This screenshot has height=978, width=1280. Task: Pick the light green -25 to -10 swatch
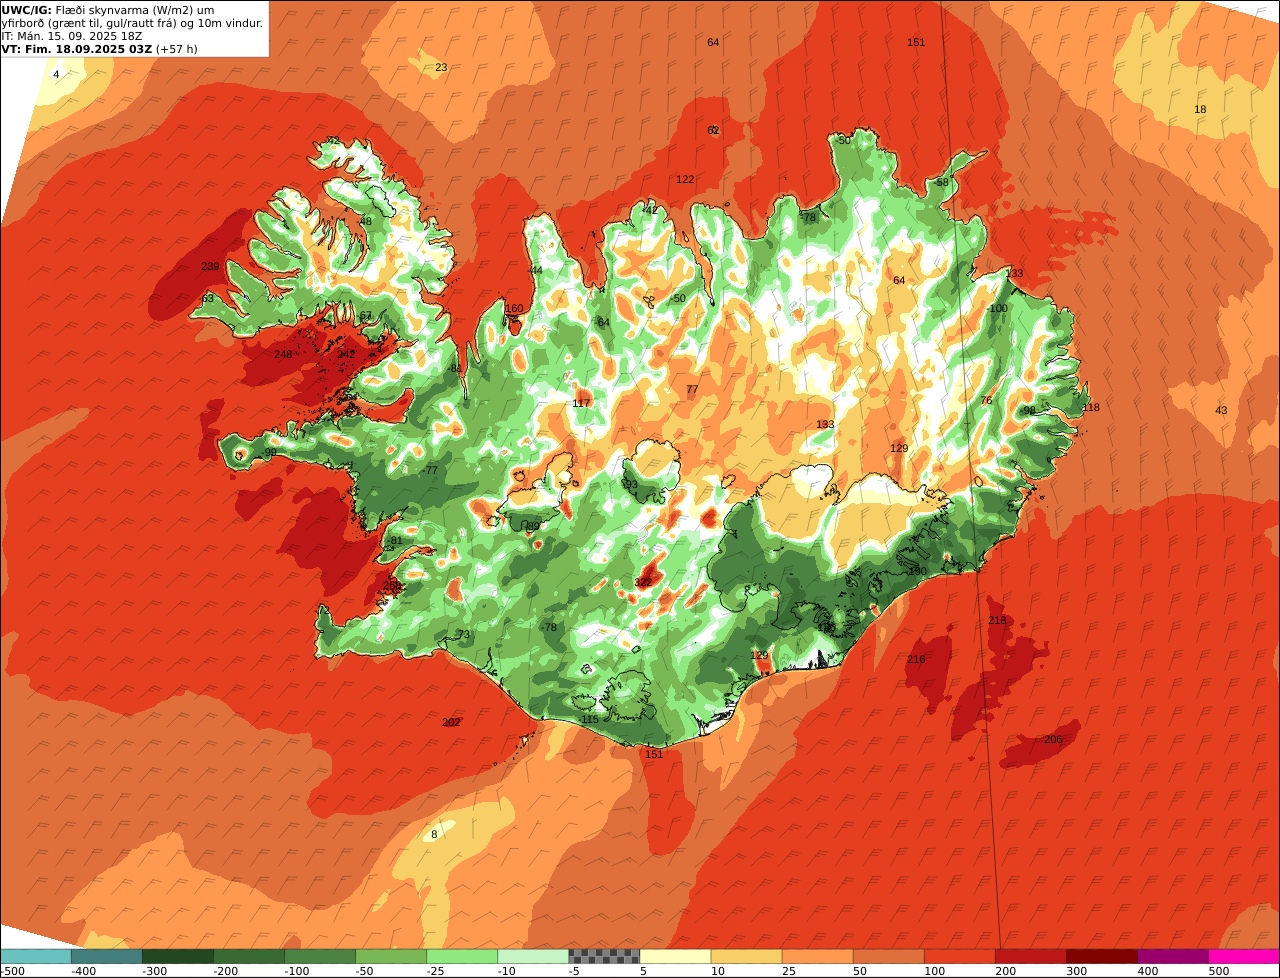[x=462, y=956]
